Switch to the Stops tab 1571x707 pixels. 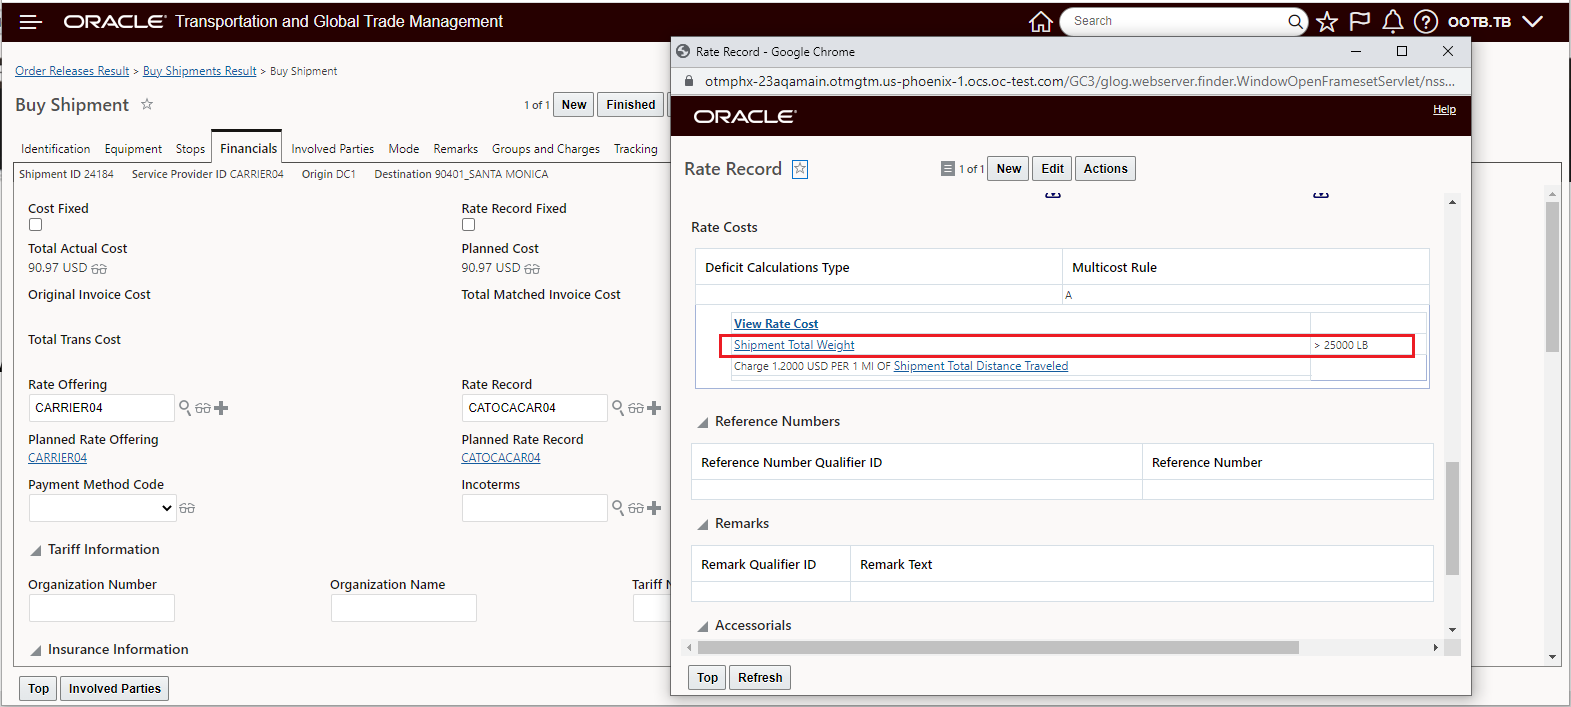pyautogui.click(x=190, y=149)
